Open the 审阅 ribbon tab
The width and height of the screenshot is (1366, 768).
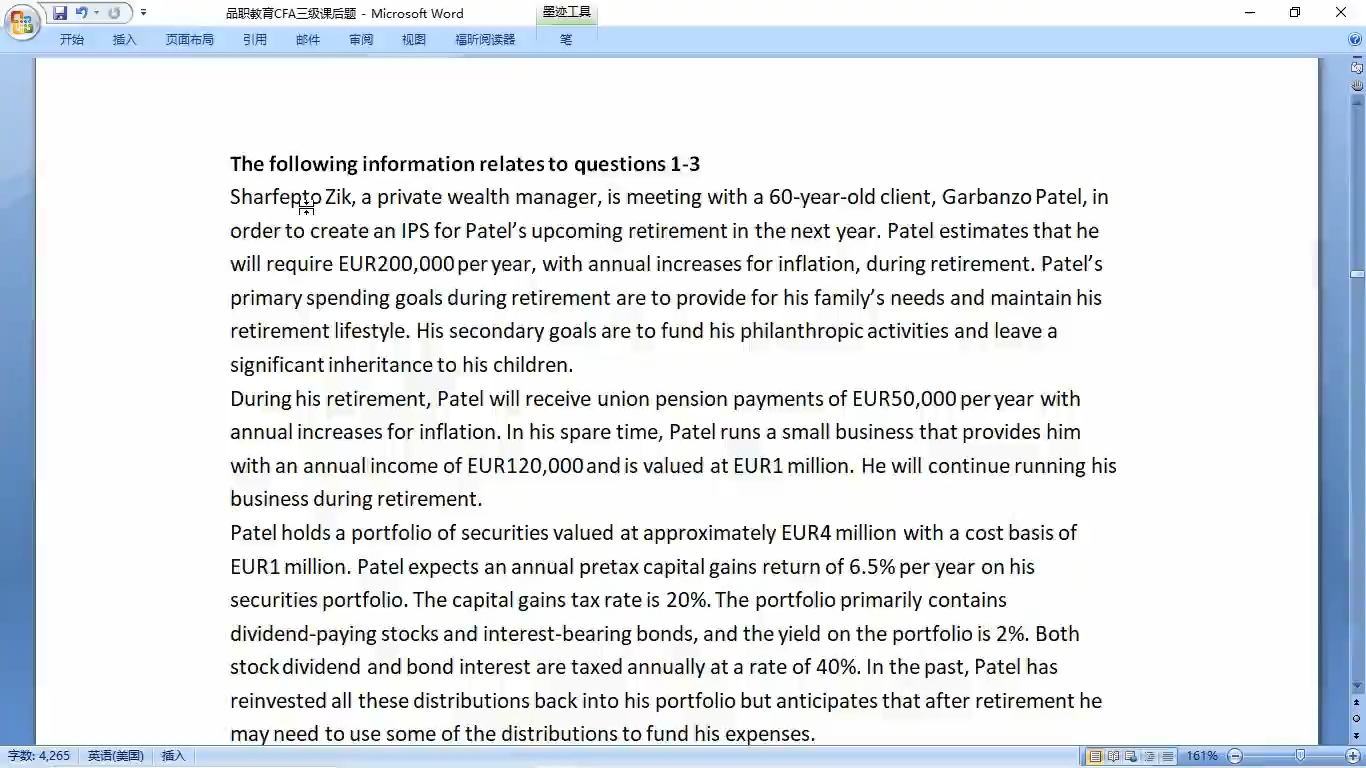tap(361, 40)
